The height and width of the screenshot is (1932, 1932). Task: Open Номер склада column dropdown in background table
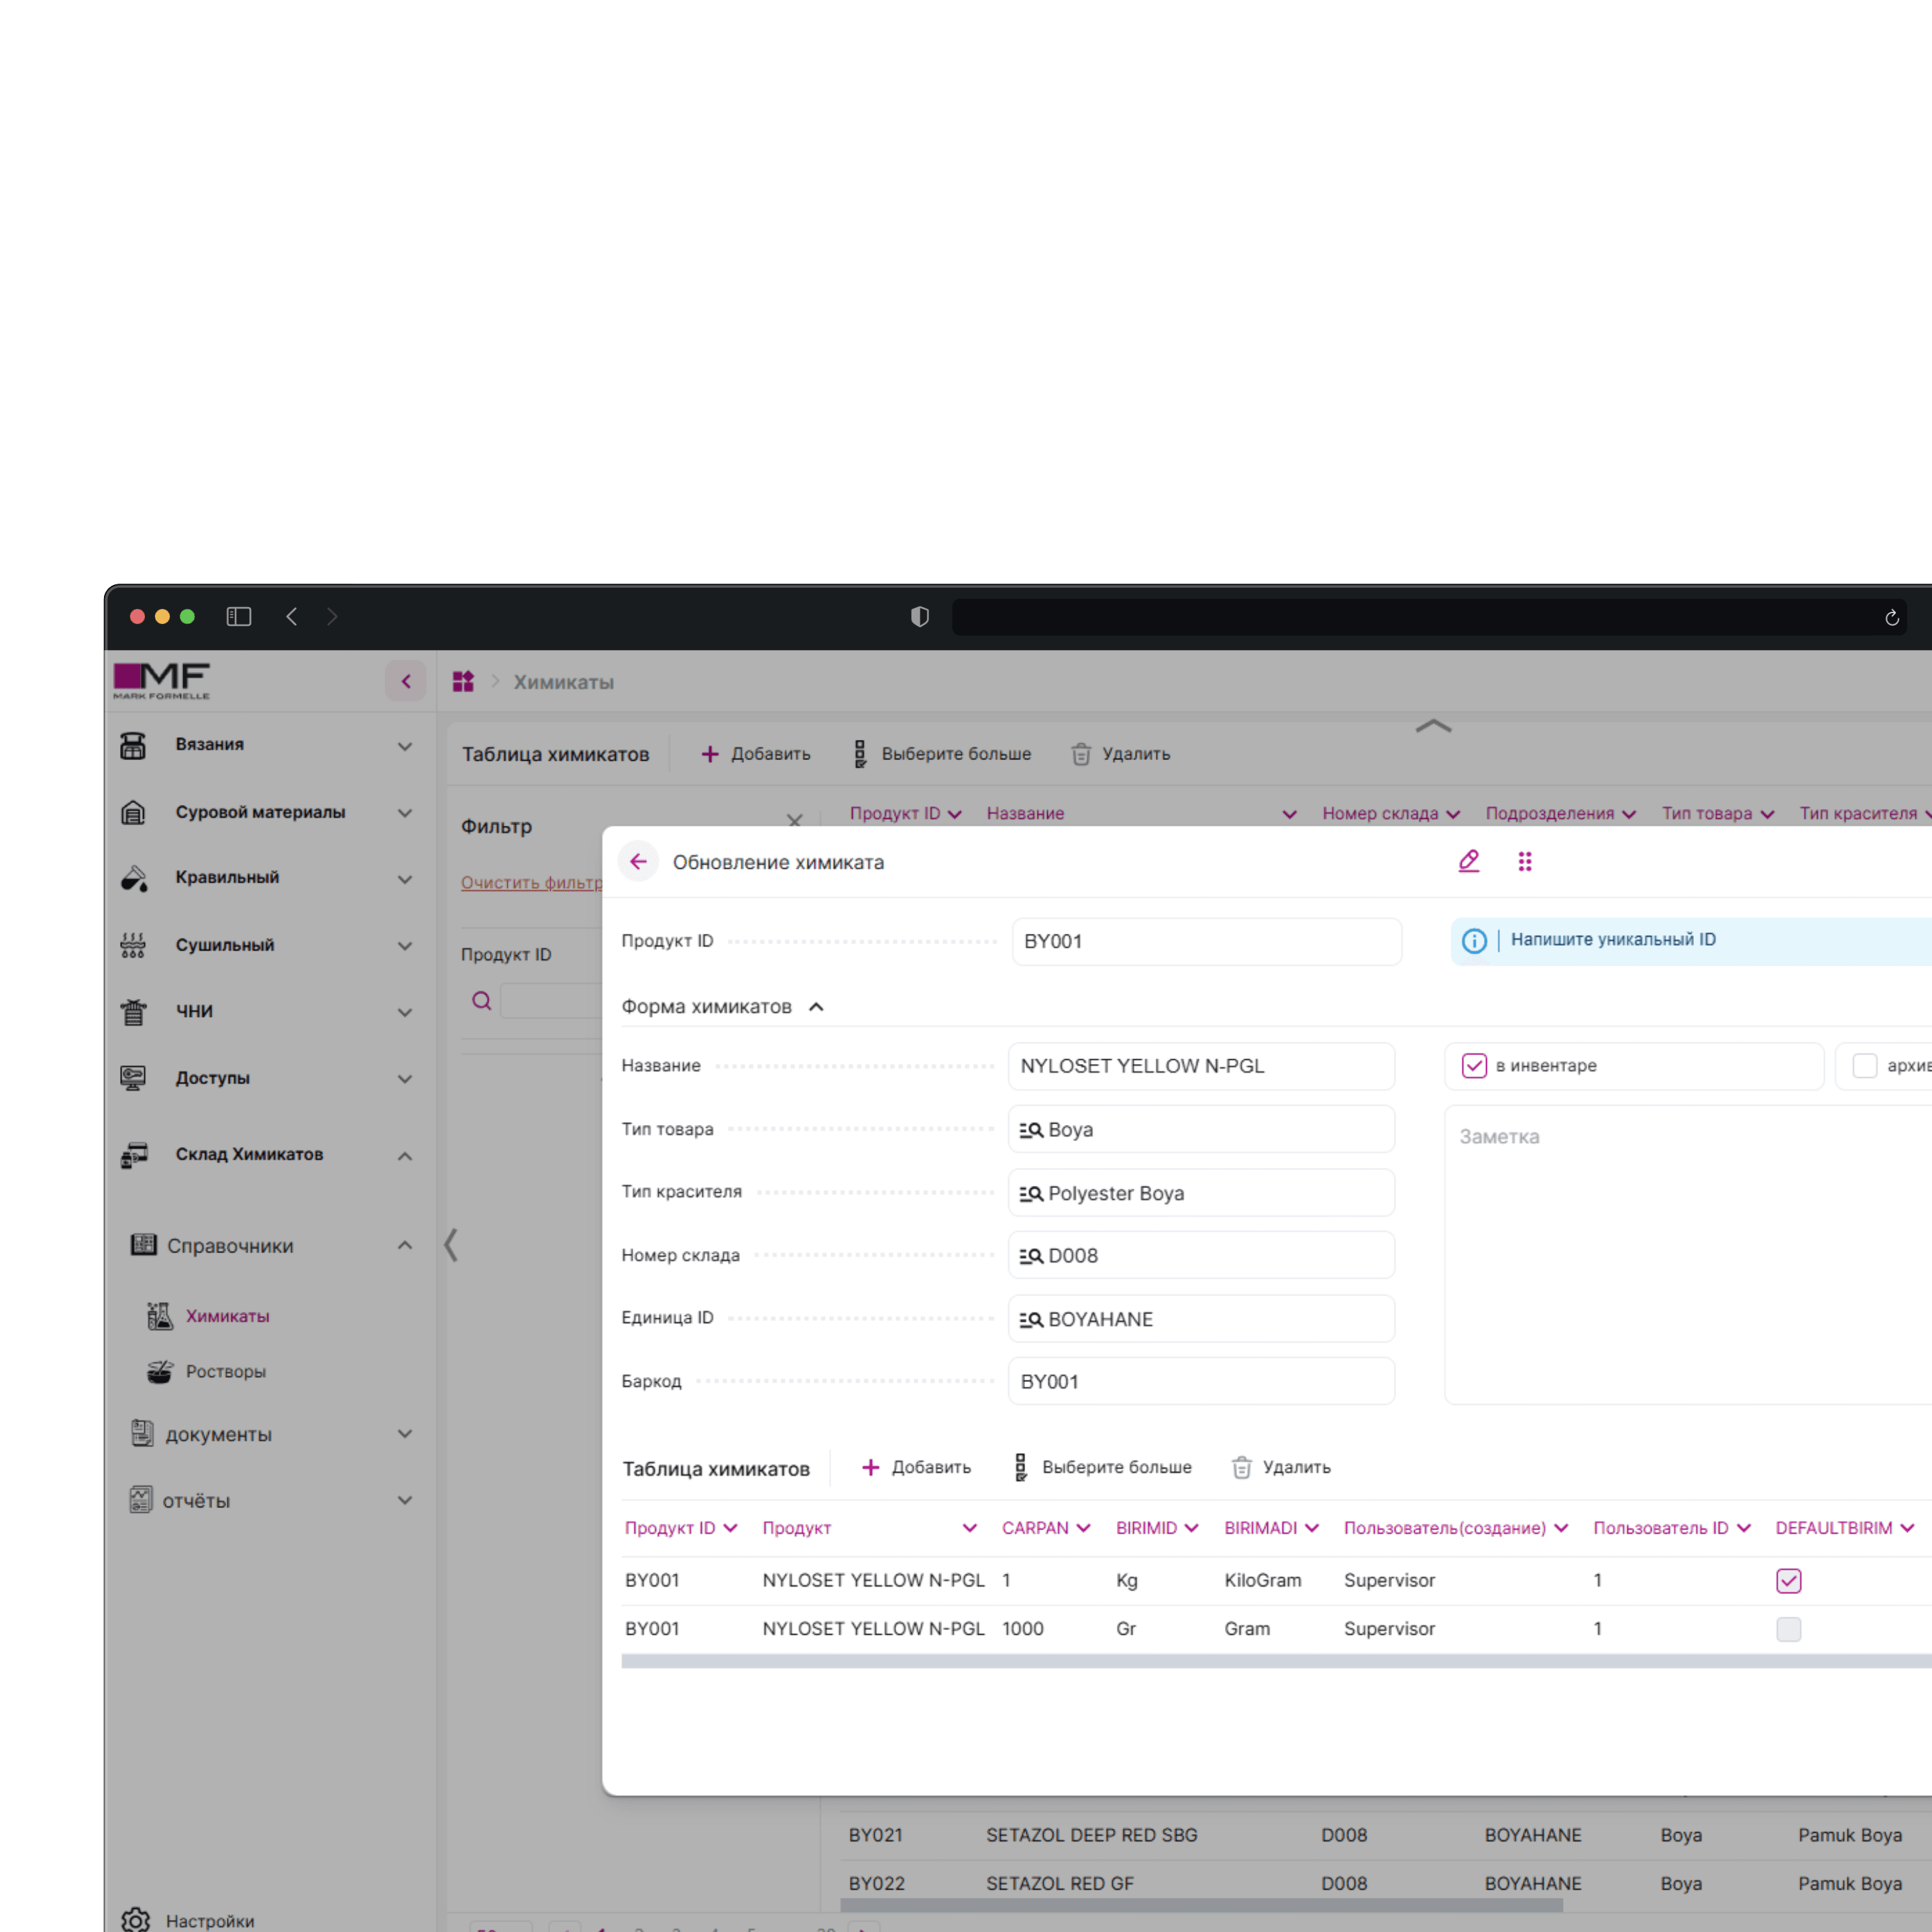(1453, 814)
